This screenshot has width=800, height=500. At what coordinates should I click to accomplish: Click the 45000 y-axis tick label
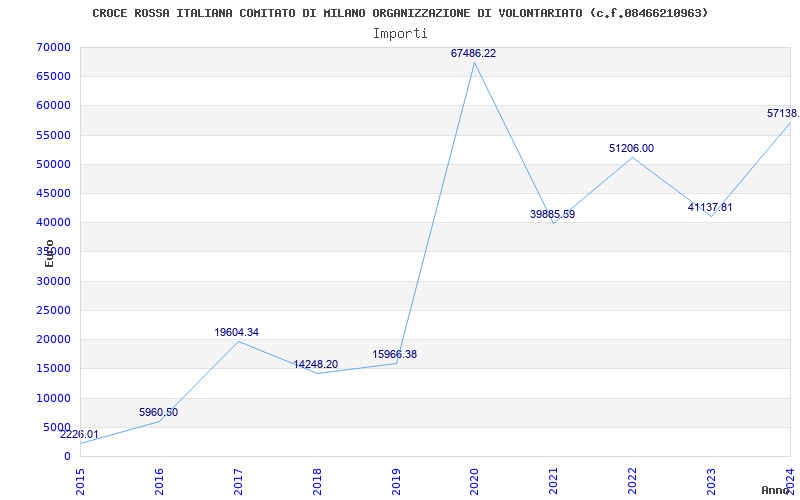[54, 193]
